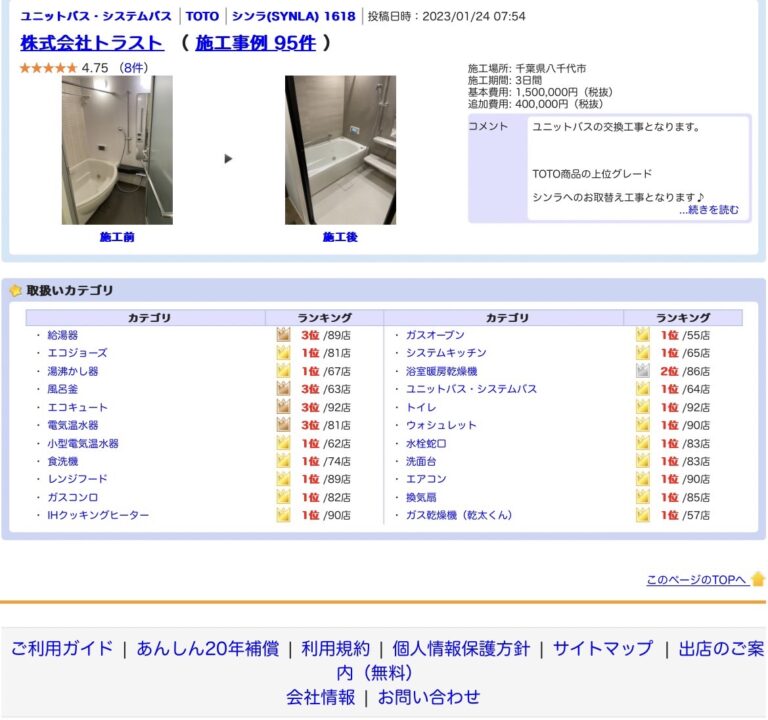
Task: Open ガス乾燥機（乾太くん） category
Action: pyautogui.click(x=459, y=515)
